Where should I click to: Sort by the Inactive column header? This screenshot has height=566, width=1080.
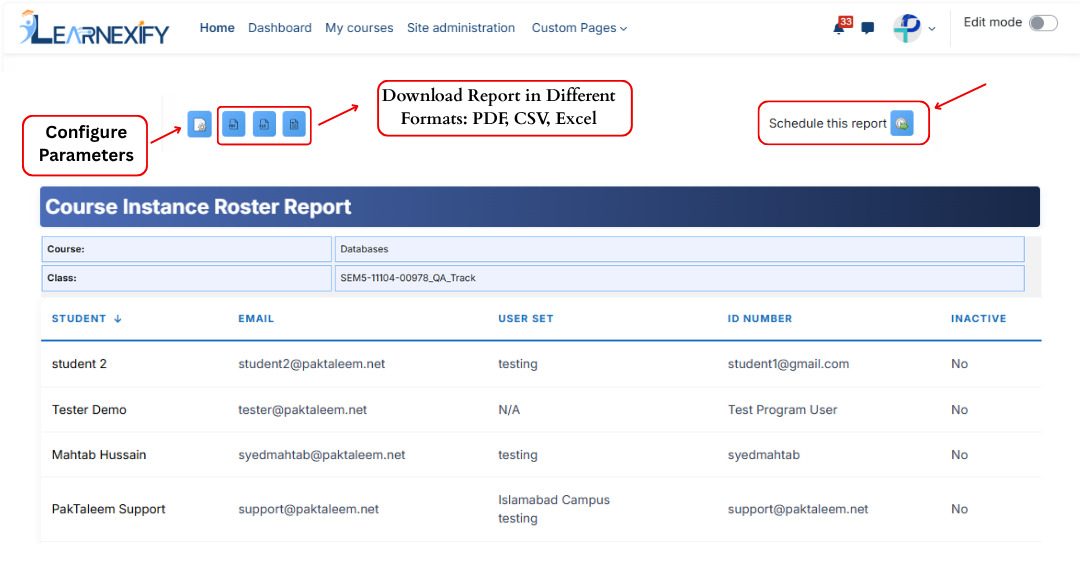[x=979, y=319]
